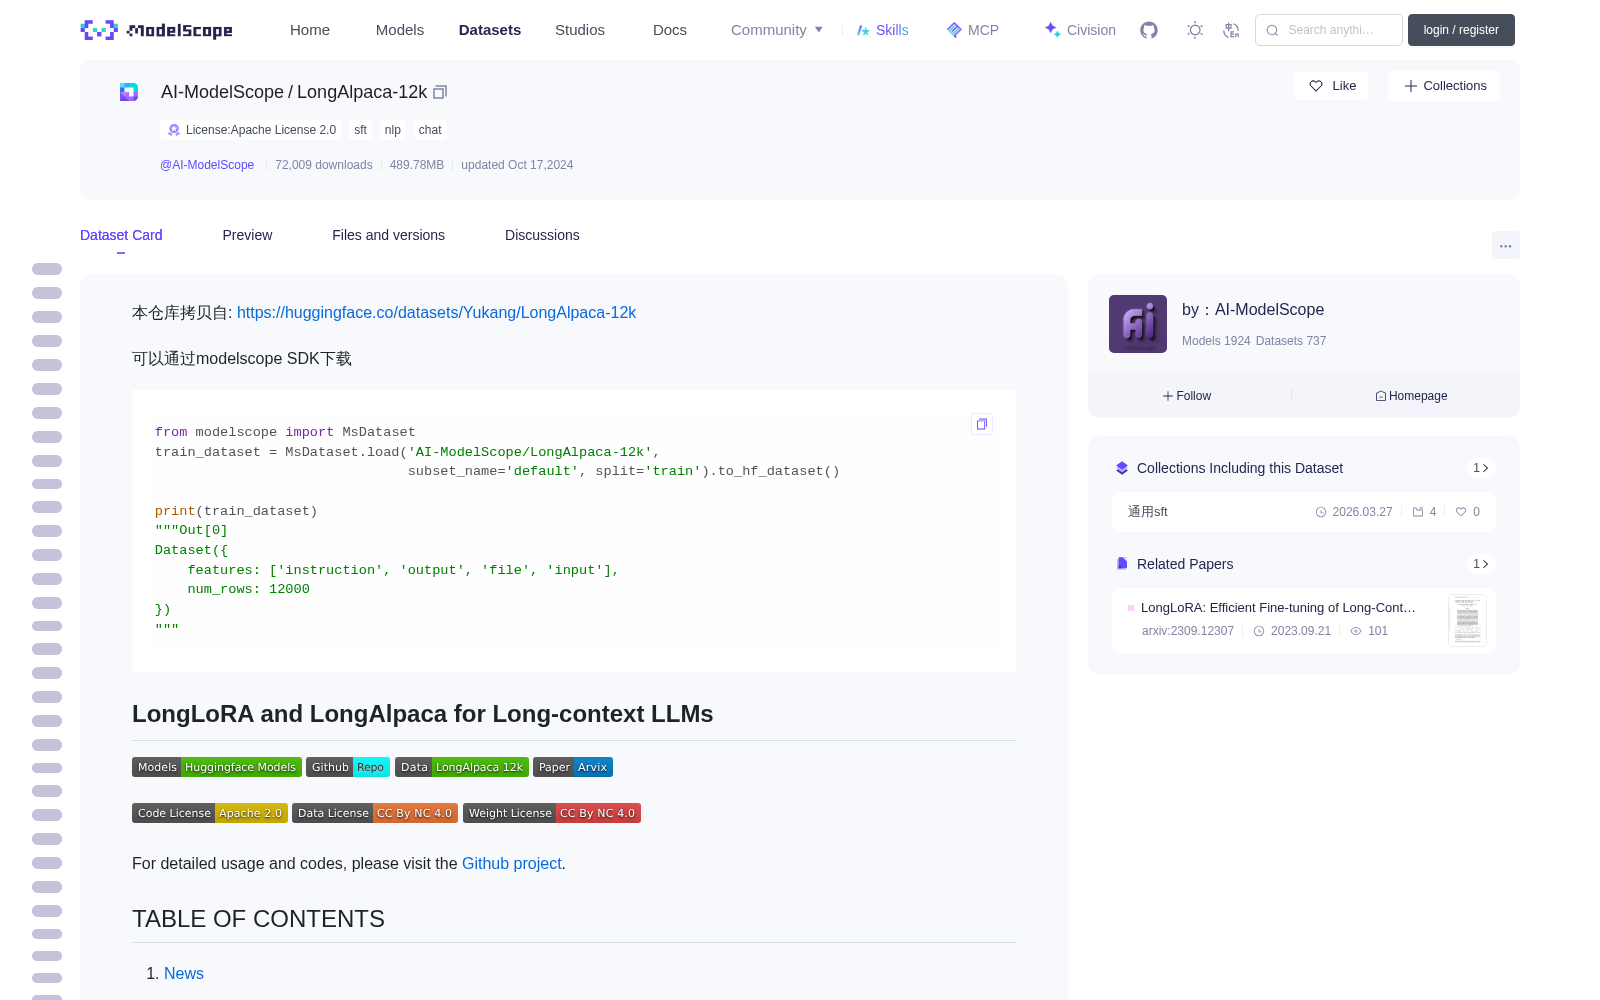The image size is (1600, 1000).
Task: Copy dataset name AI-ModelScope/LongAlpaca-12k icon
Action: (440, 92)
